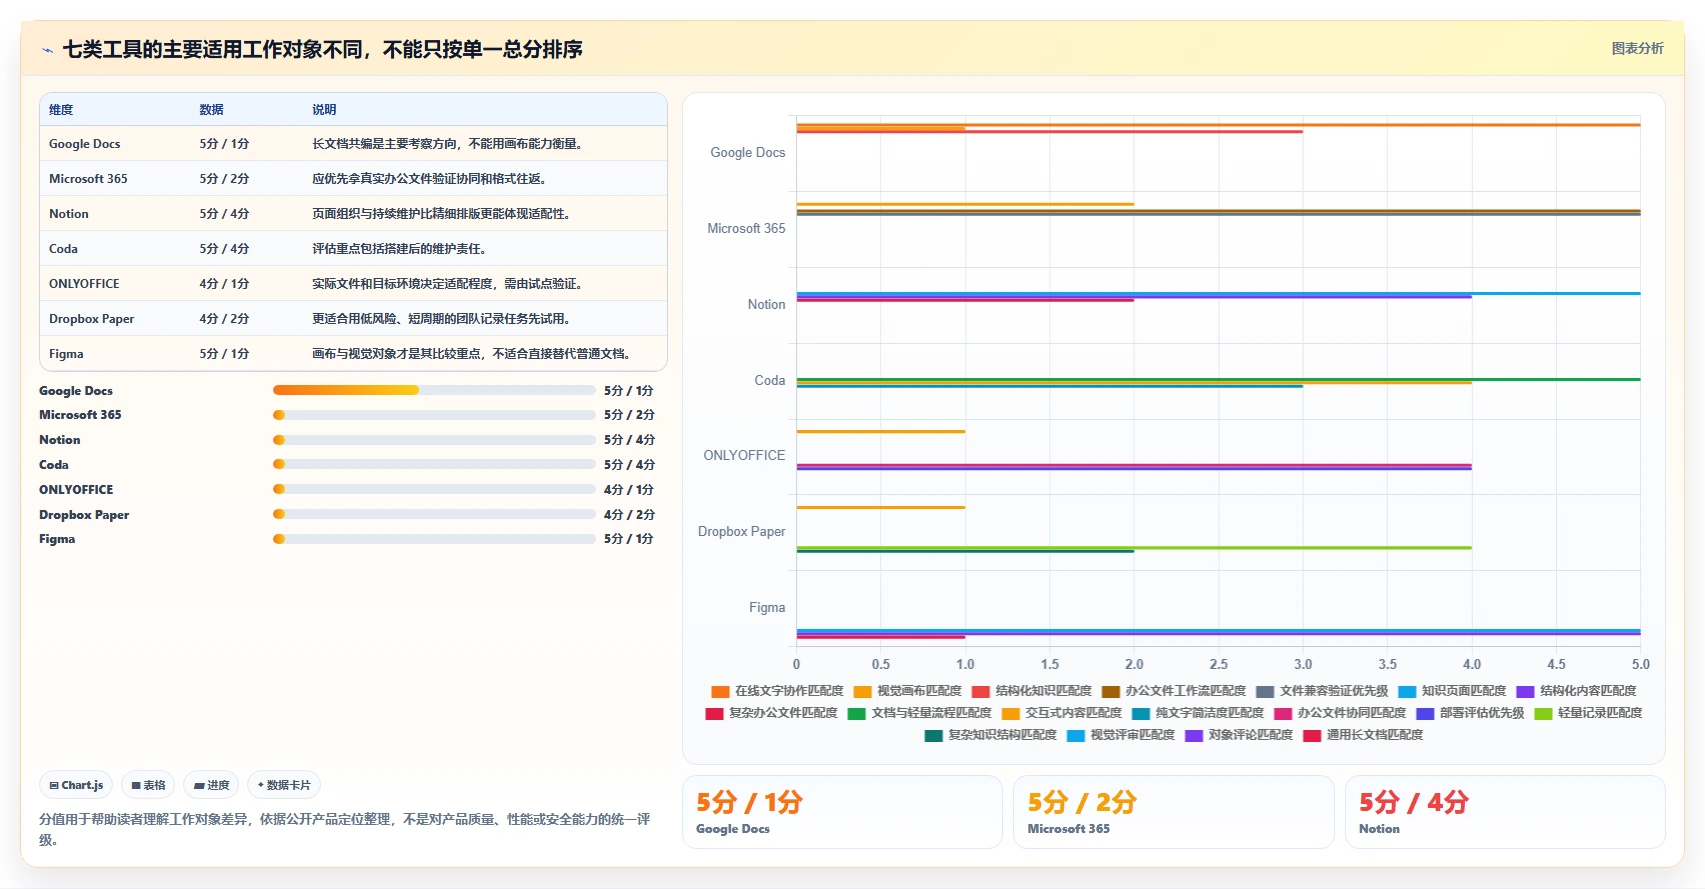The width and height of the screenshot is (1705, 889).
Task: Click the green Coda chart bar
Action: [1218, 379]
